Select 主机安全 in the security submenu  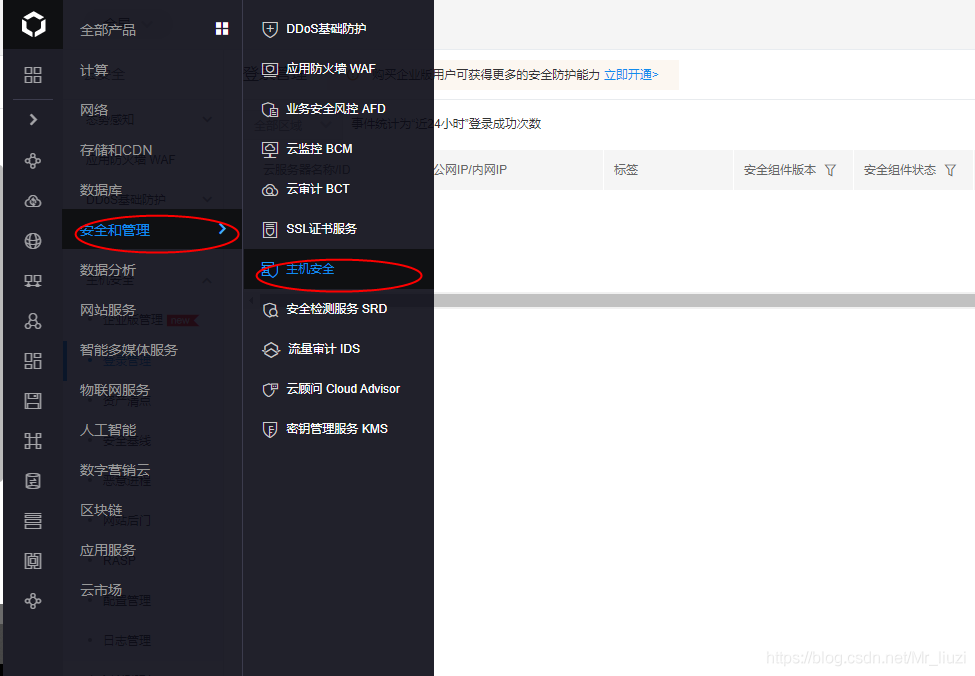coord(338,269)
